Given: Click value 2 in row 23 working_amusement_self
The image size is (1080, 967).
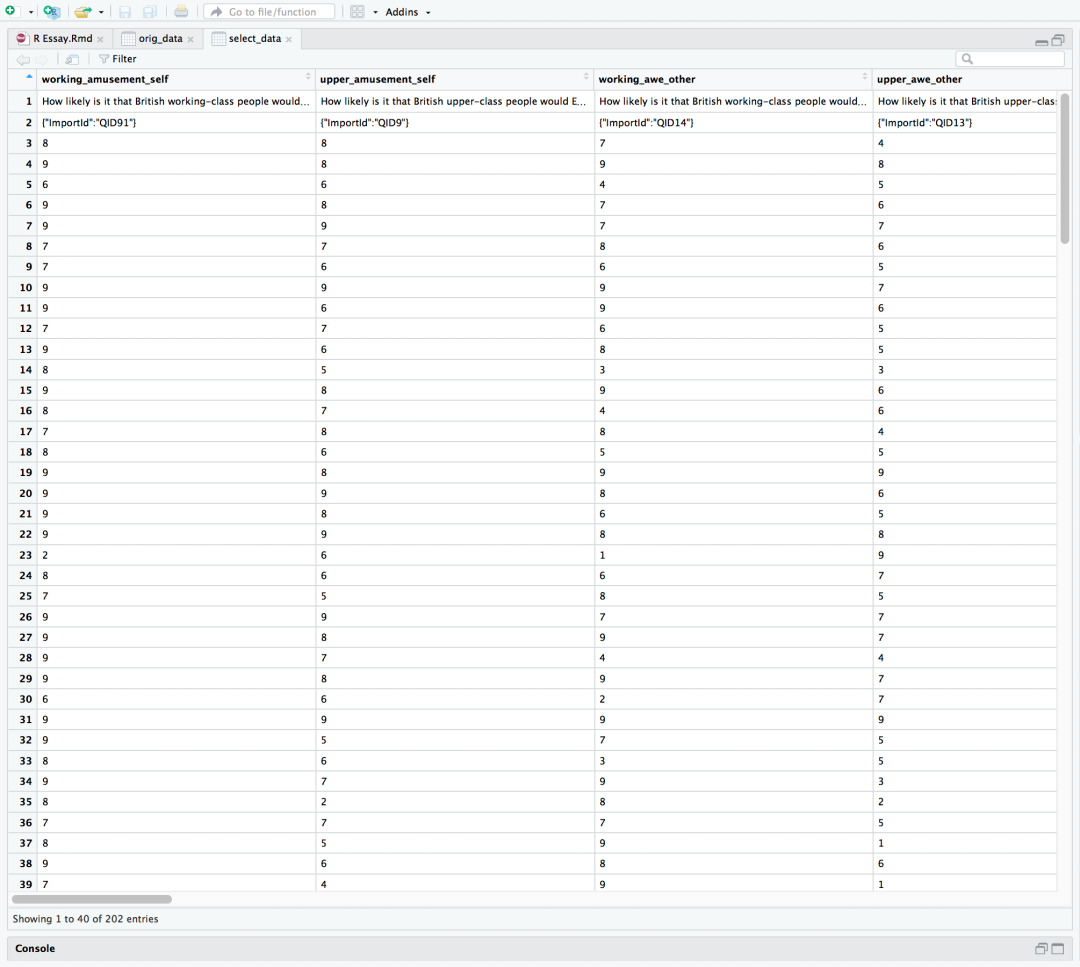Looking at the screenshot, I should tap(45, 555).
